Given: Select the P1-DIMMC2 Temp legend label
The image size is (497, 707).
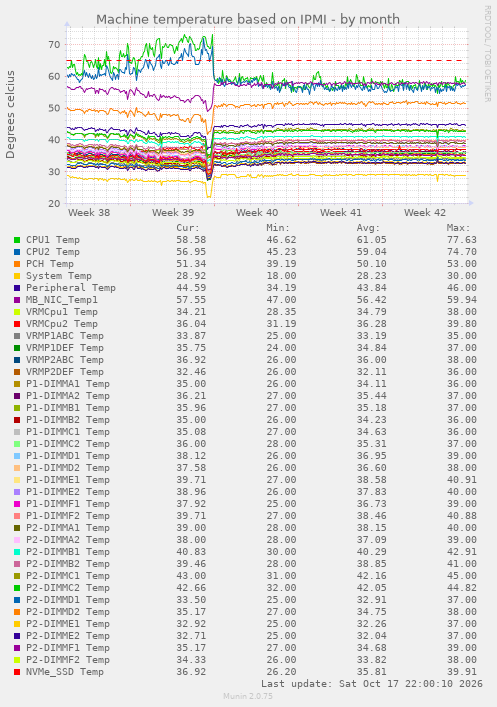Looking at the screenshot, I should click(68, 444).
